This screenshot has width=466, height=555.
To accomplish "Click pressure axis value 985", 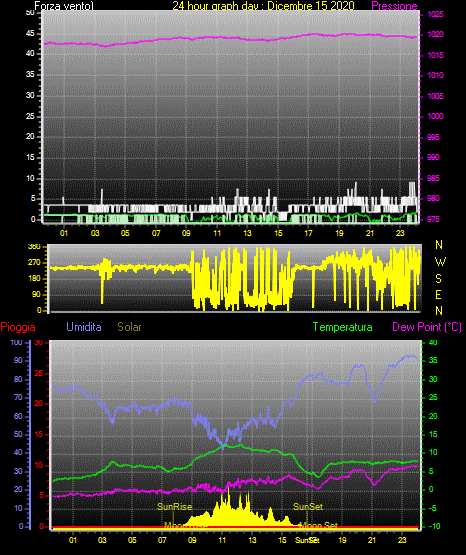I will [433, 178].
